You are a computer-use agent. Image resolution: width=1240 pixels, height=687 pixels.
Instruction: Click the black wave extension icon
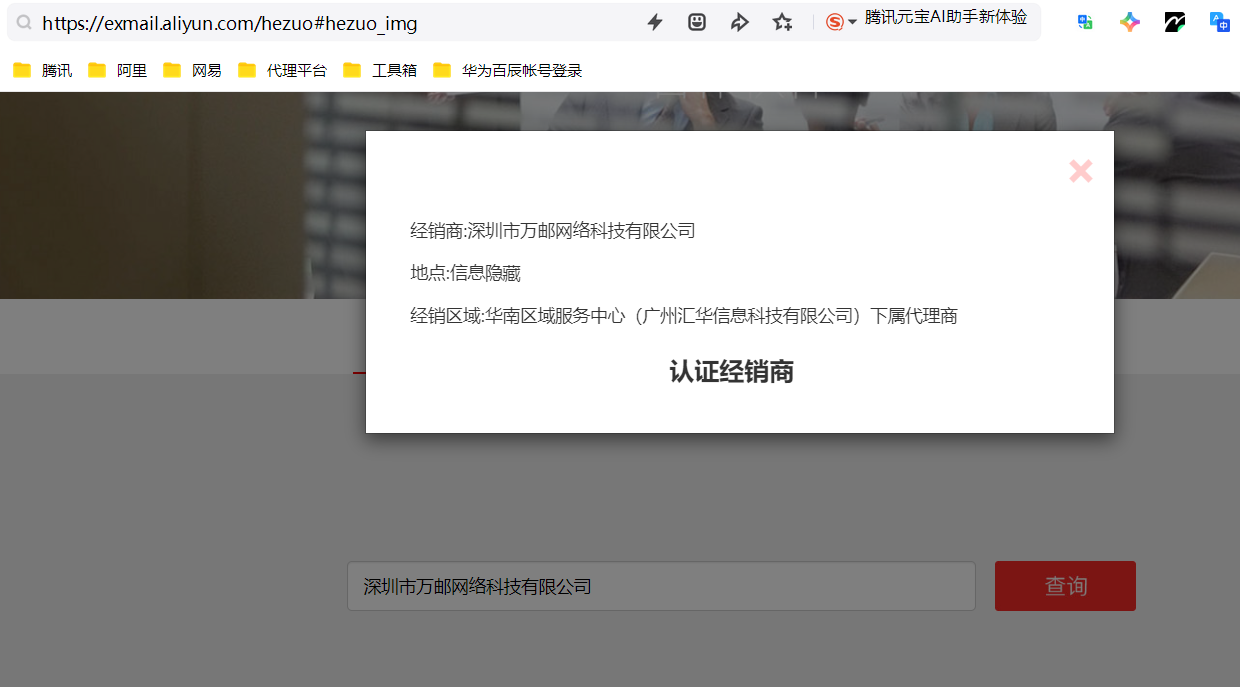click(x=1175, y=22)
